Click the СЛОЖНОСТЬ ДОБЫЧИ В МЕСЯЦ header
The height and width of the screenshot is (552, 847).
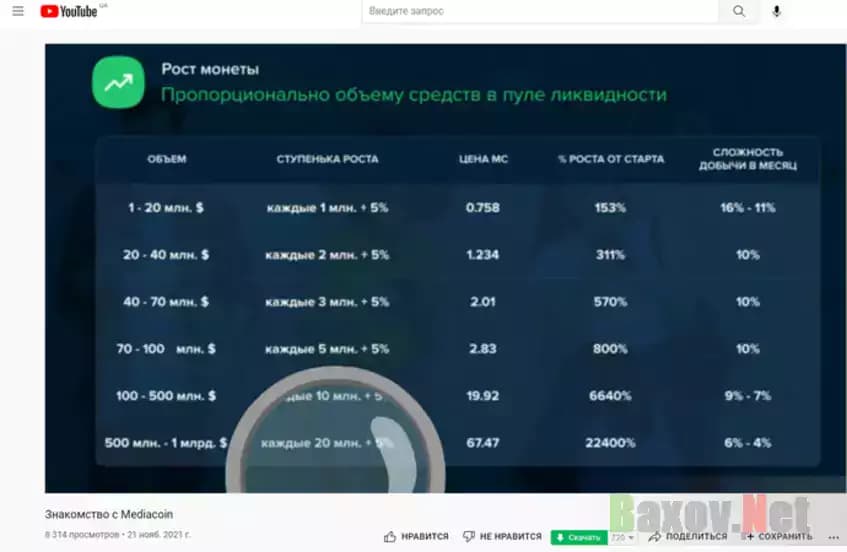pyautogui.click(x=748, y=159)
